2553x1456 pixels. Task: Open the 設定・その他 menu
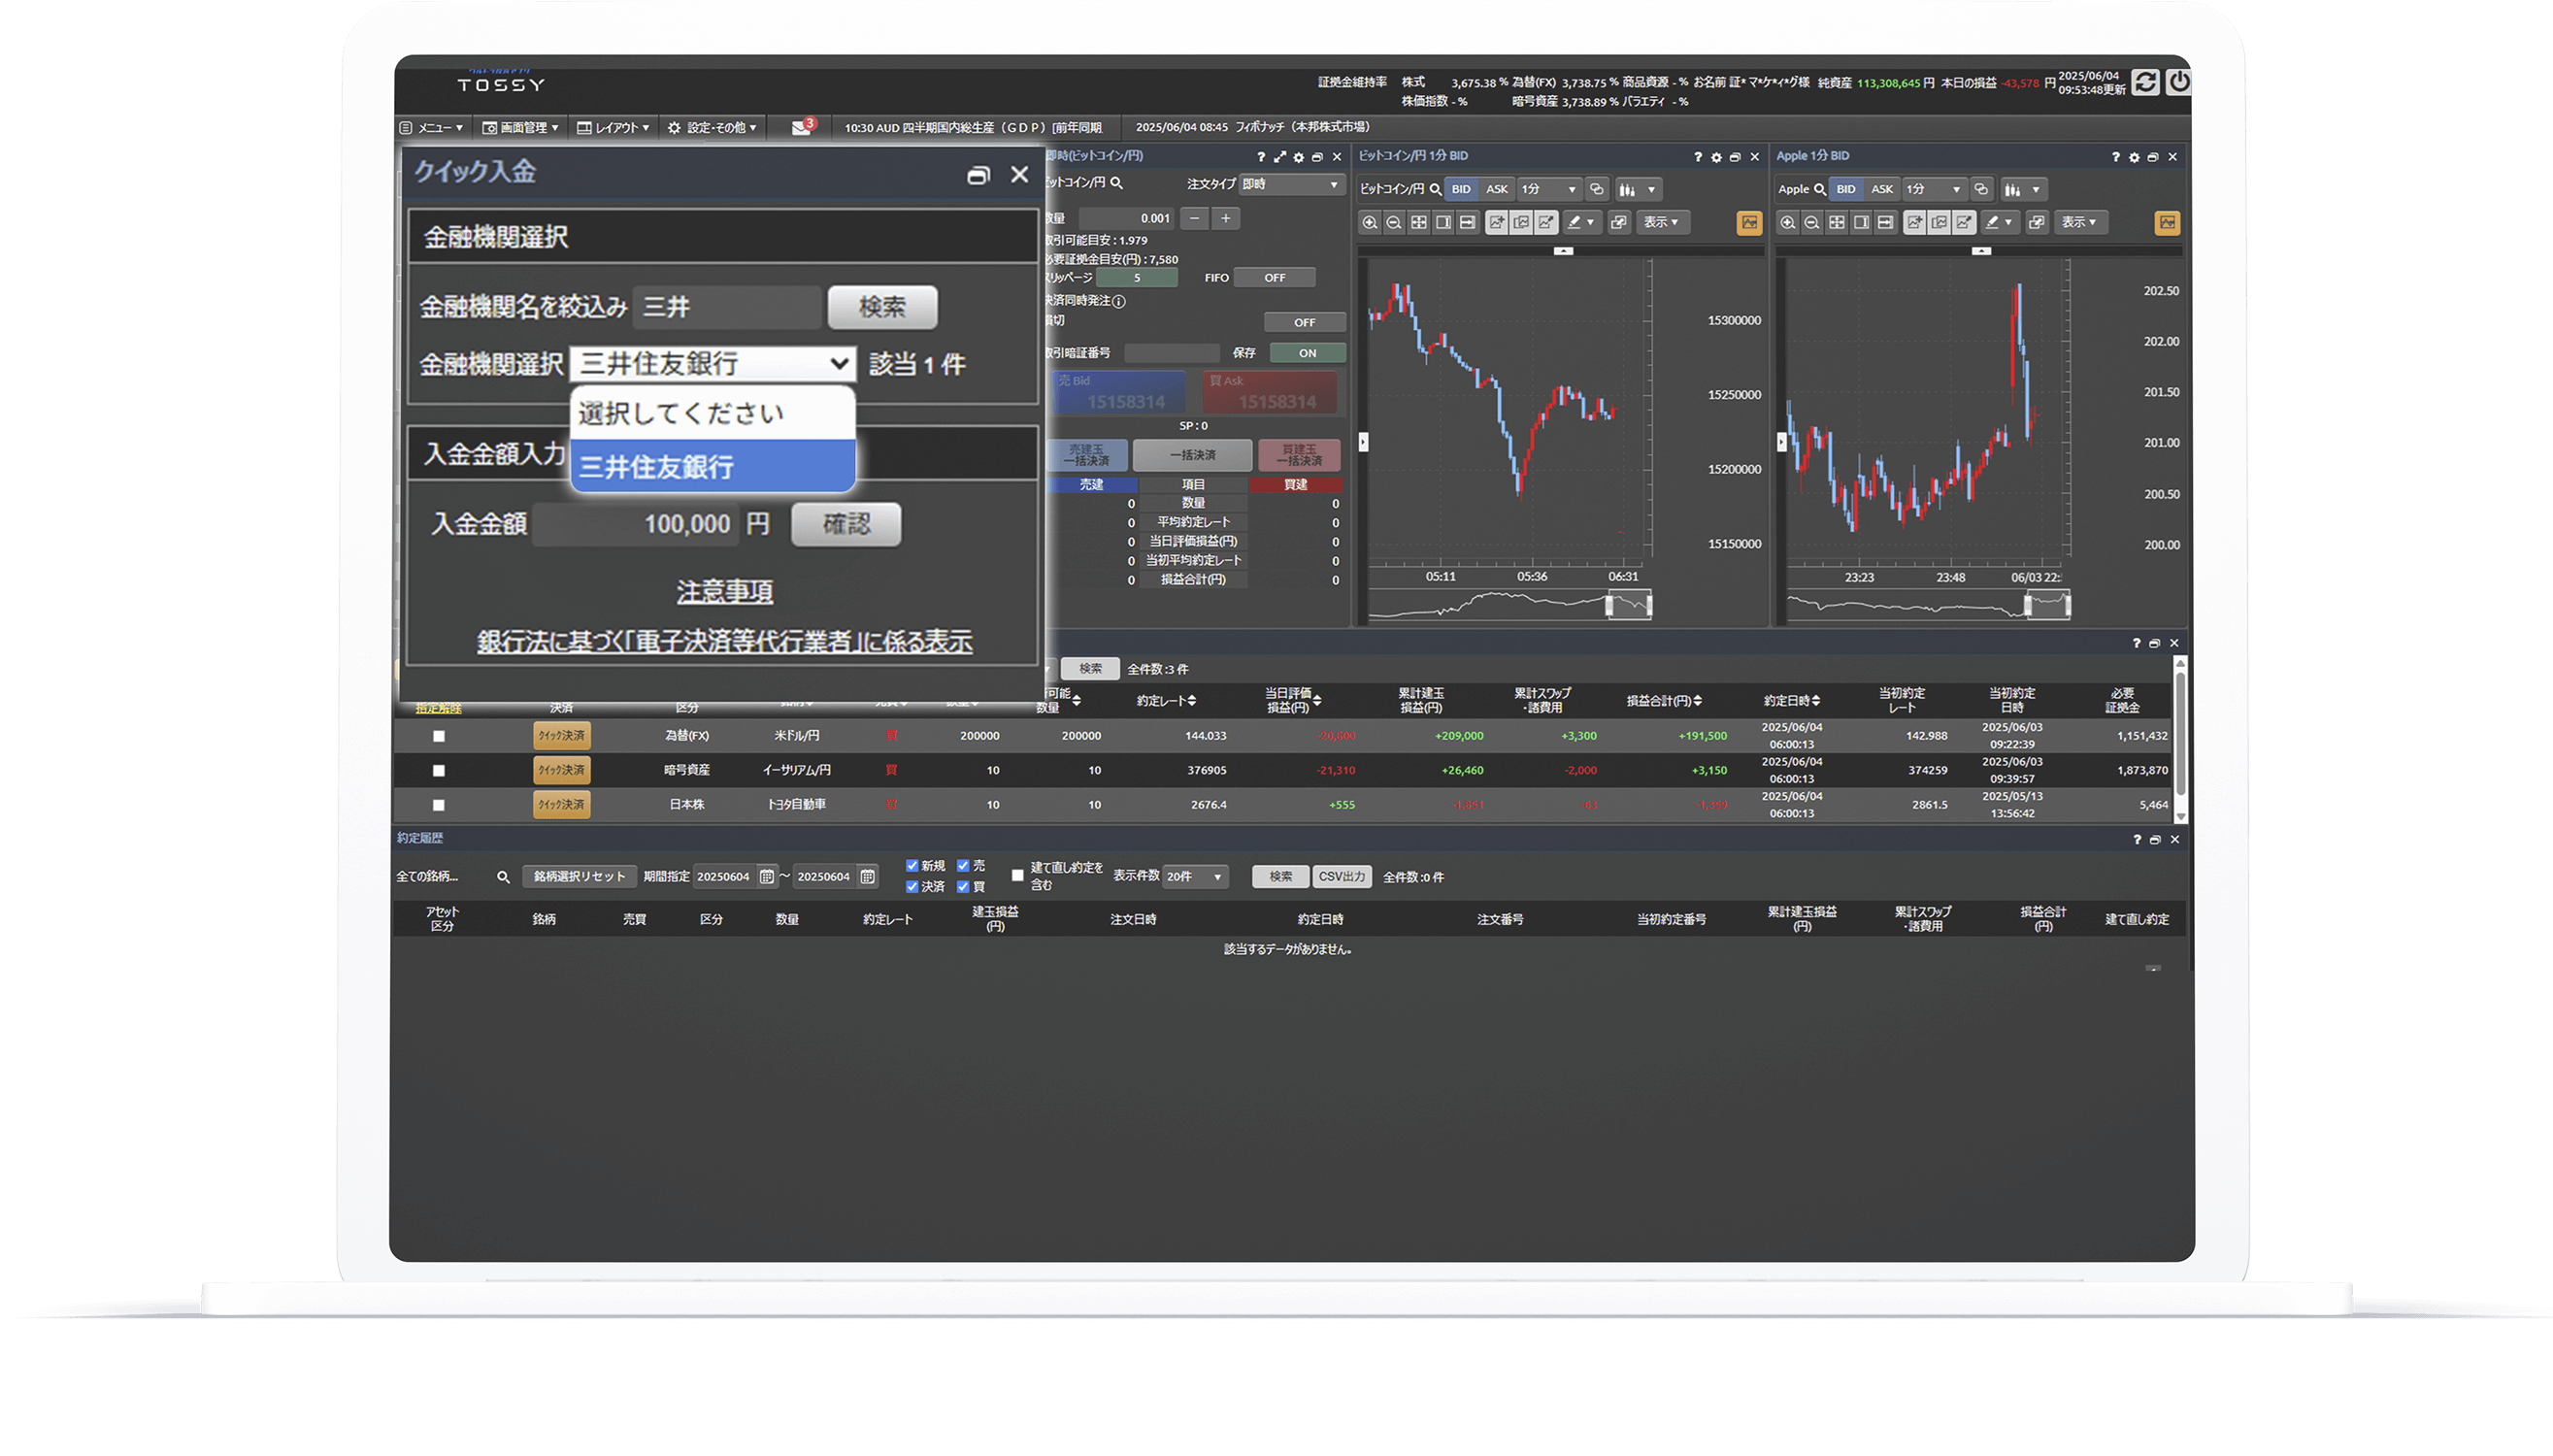click(x=713, y=128)
